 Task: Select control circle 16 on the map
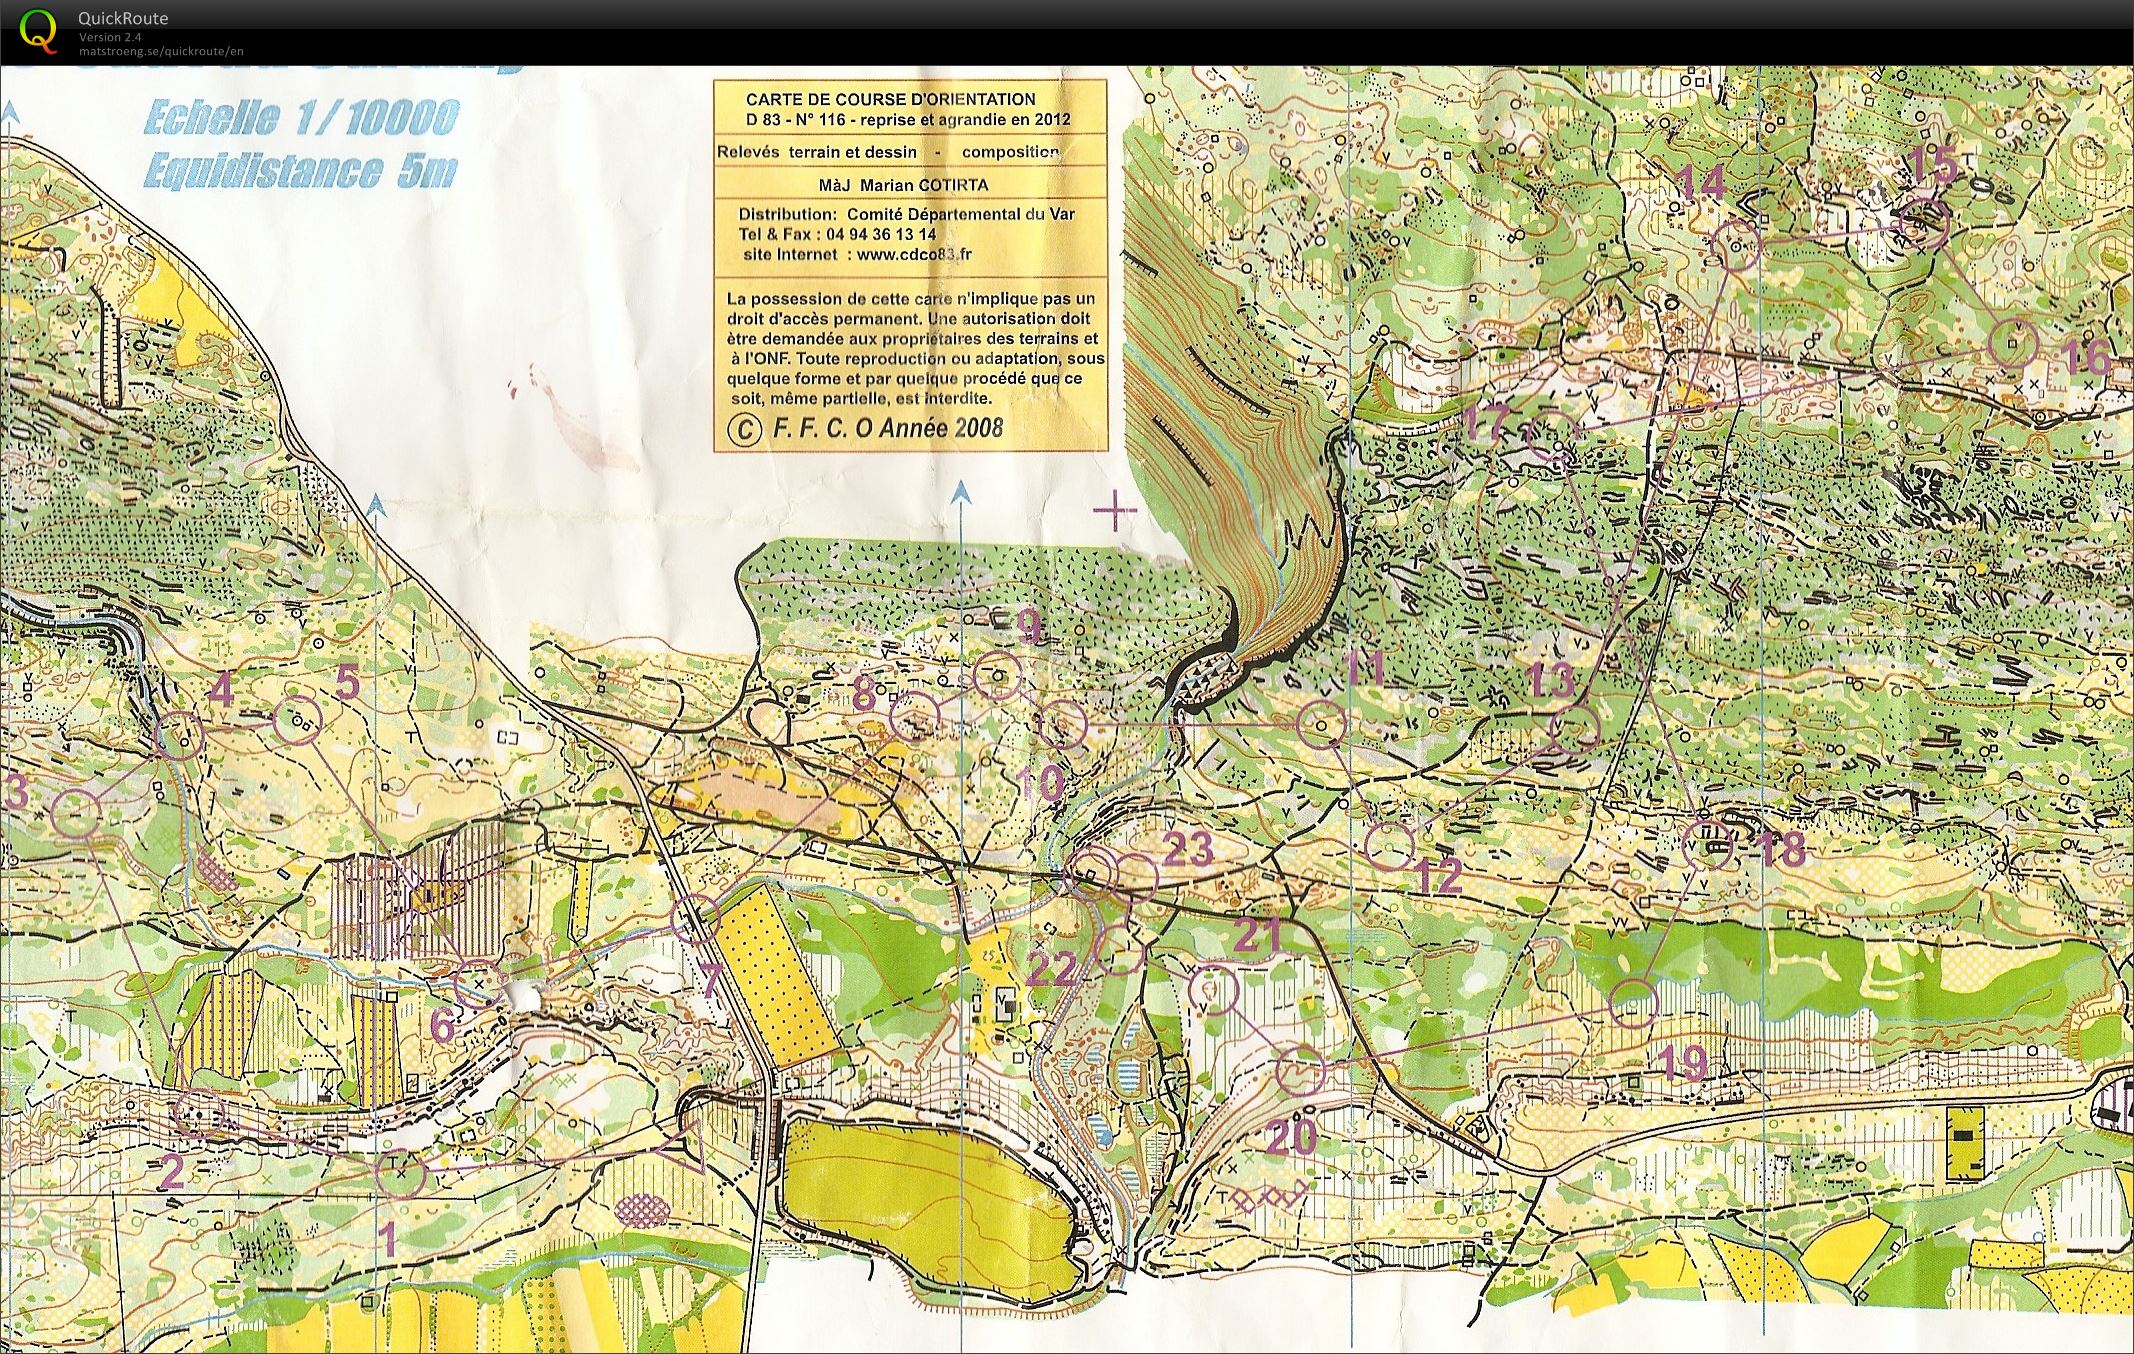point(2012,343)
